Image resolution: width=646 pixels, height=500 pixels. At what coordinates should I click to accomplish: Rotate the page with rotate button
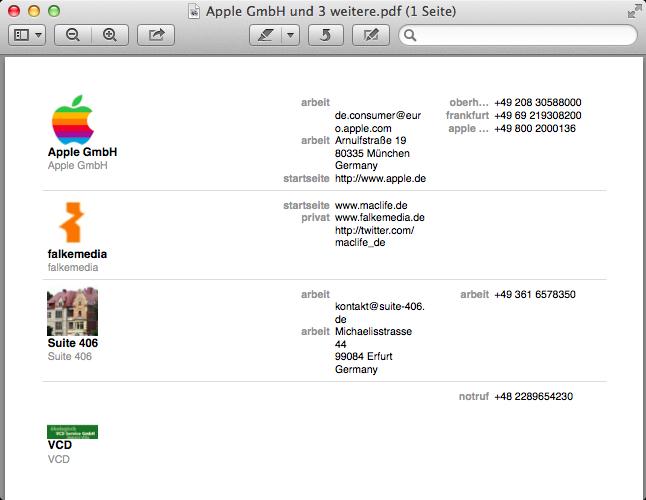coord(325,35)
